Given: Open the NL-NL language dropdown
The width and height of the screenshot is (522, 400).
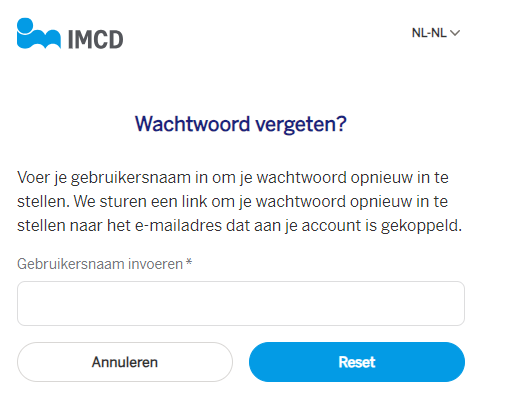Looking at the screenshot, I should (436, 33).
